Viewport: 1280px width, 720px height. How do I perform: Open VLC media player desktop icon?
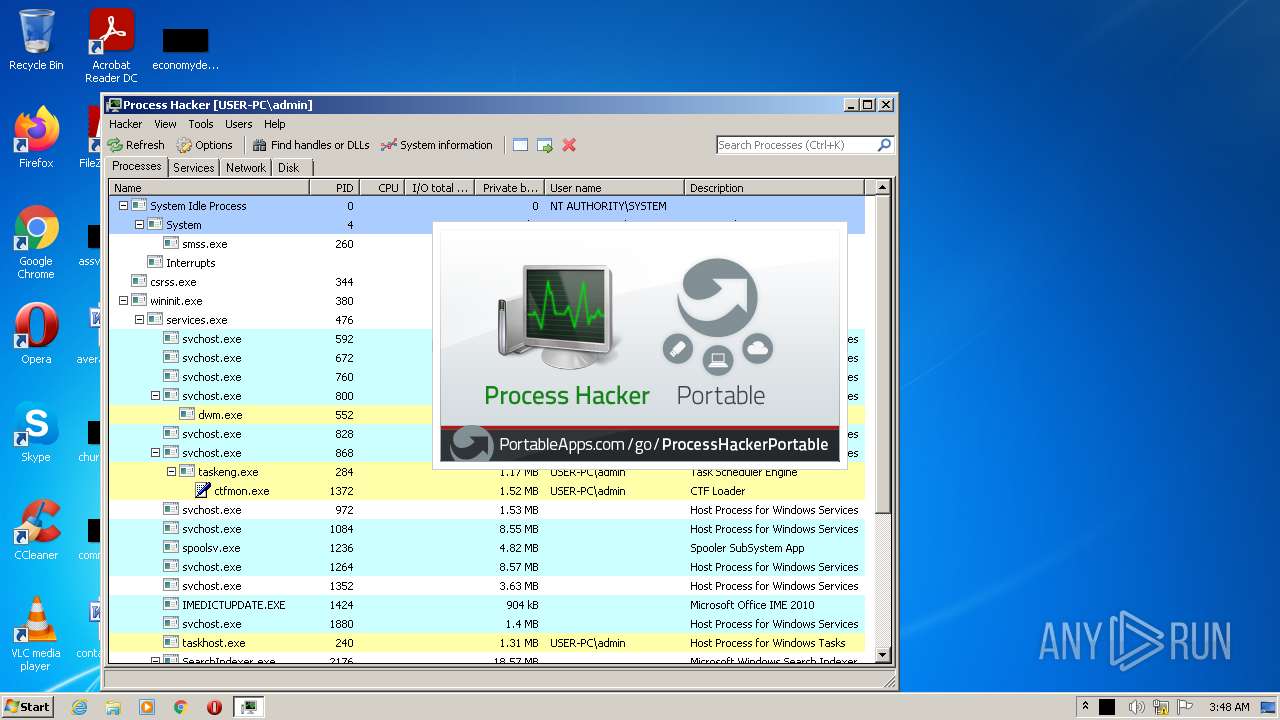tap(36, 634)
